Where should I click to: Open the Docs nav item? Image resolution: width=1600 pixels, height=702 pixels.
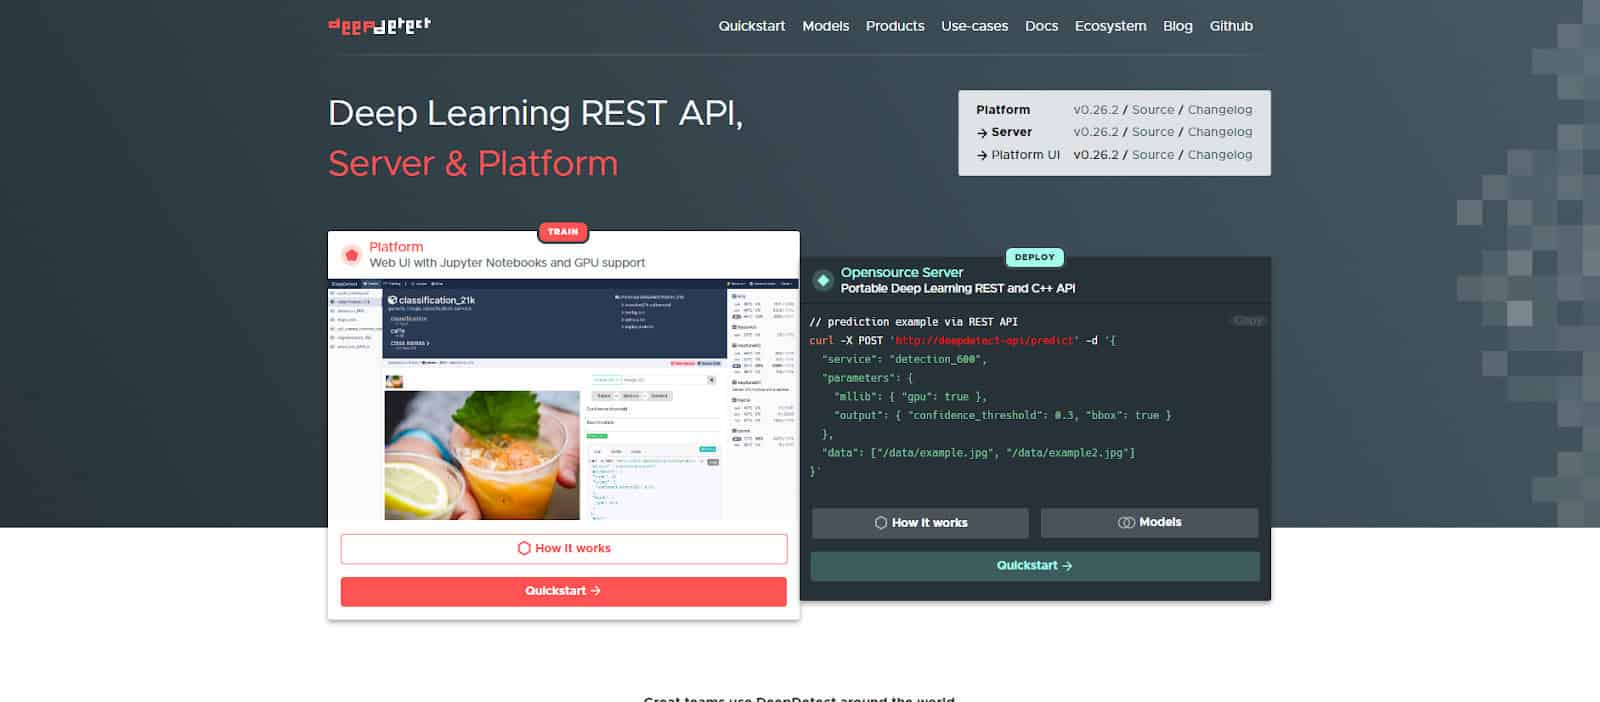click(x=1041, y=26)
